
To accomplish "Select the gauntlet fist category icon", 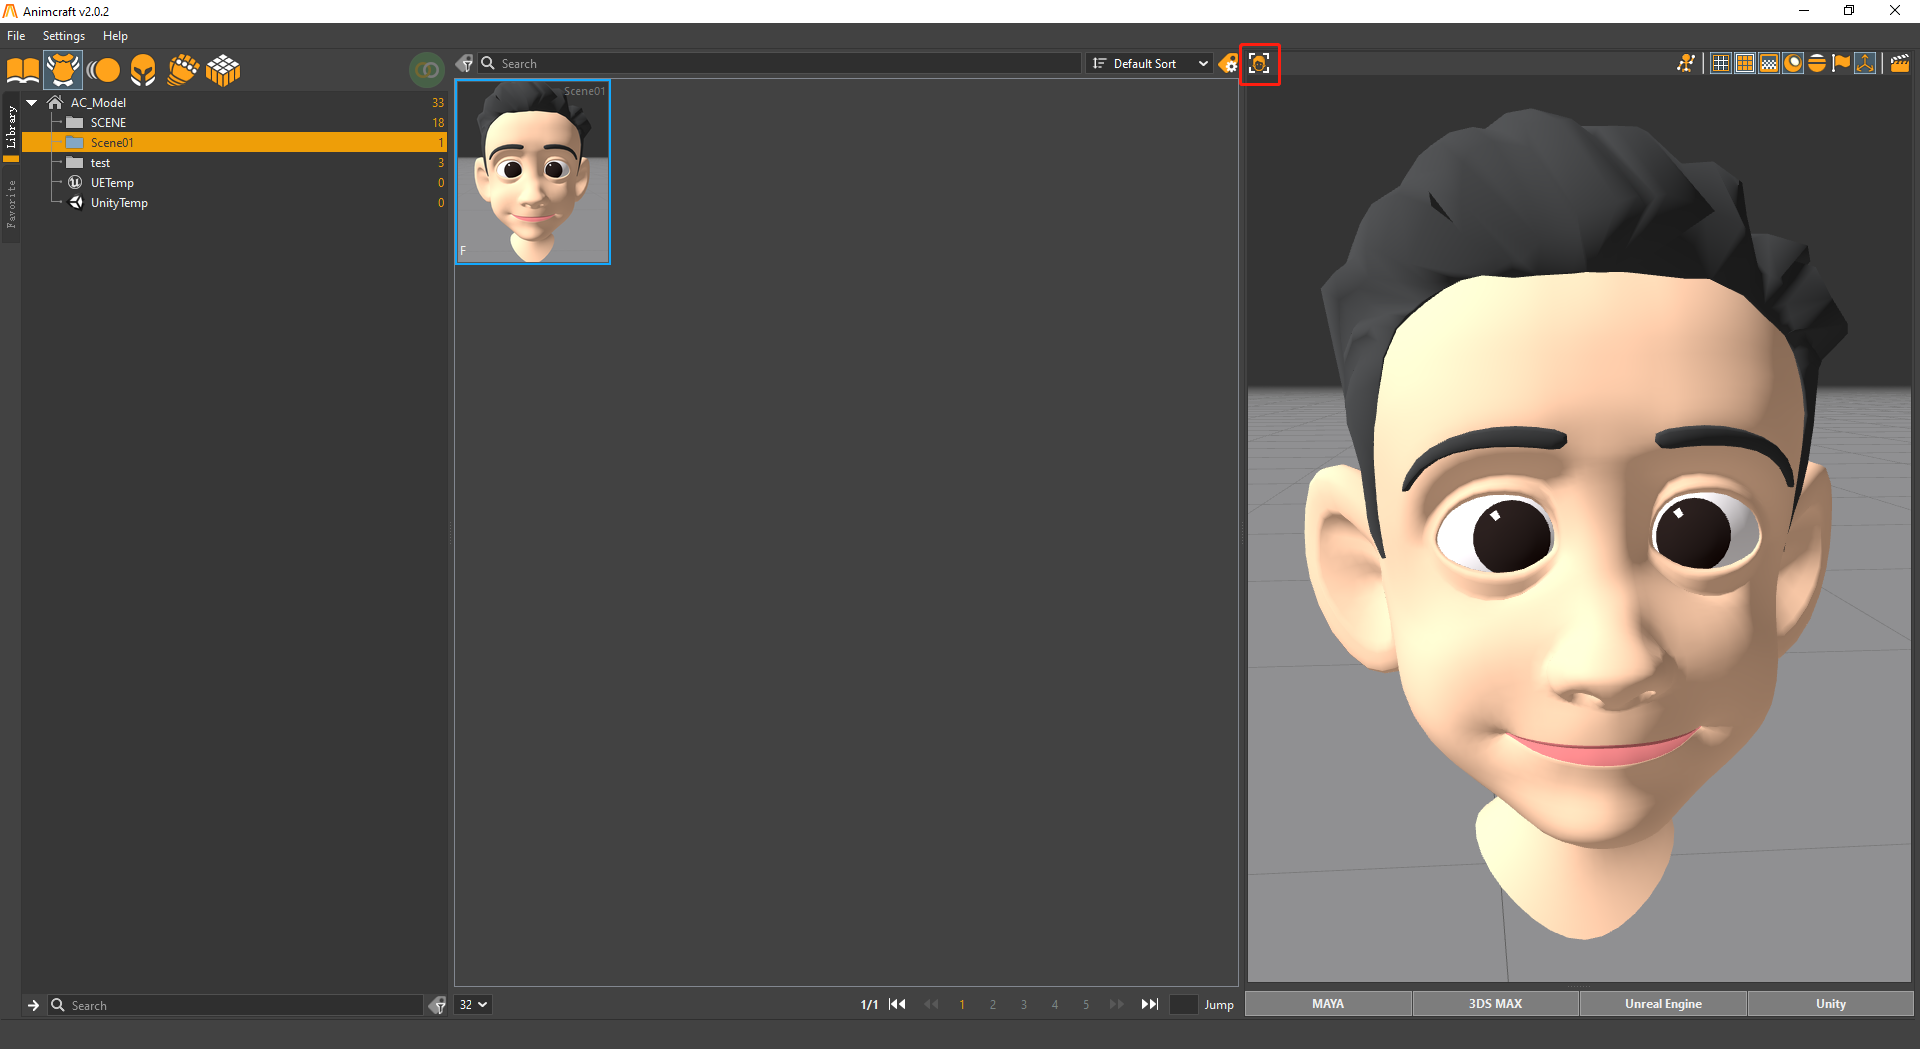I will point(183,70).
